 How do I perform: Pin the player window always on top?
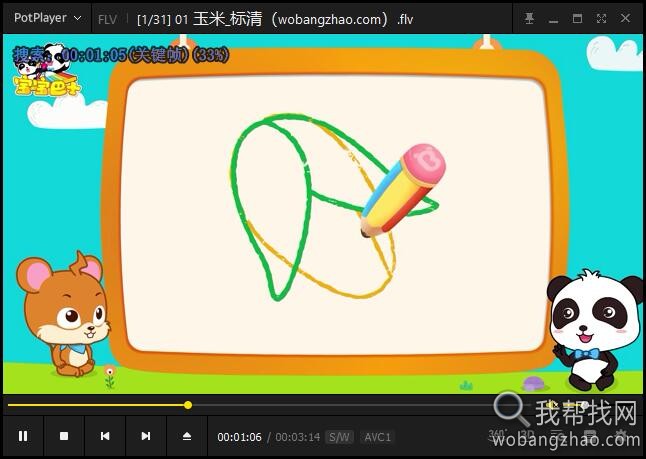(529, 19)
